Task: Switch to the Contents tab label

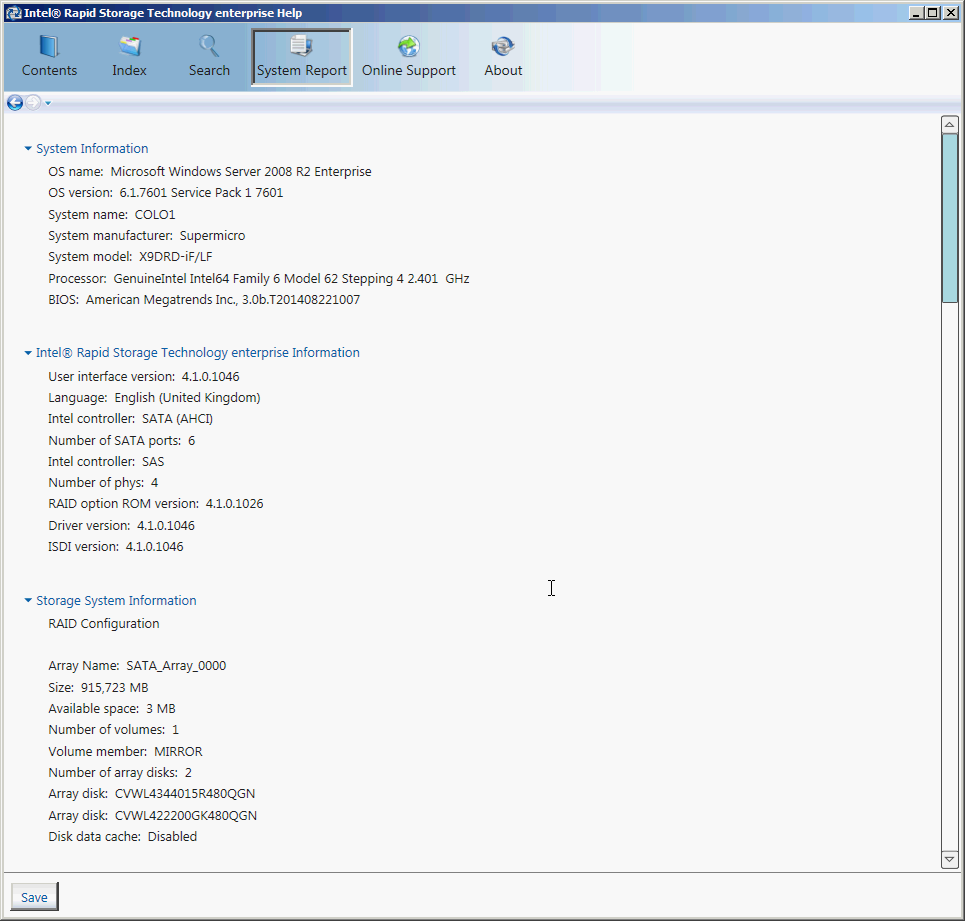Action: 49,70
